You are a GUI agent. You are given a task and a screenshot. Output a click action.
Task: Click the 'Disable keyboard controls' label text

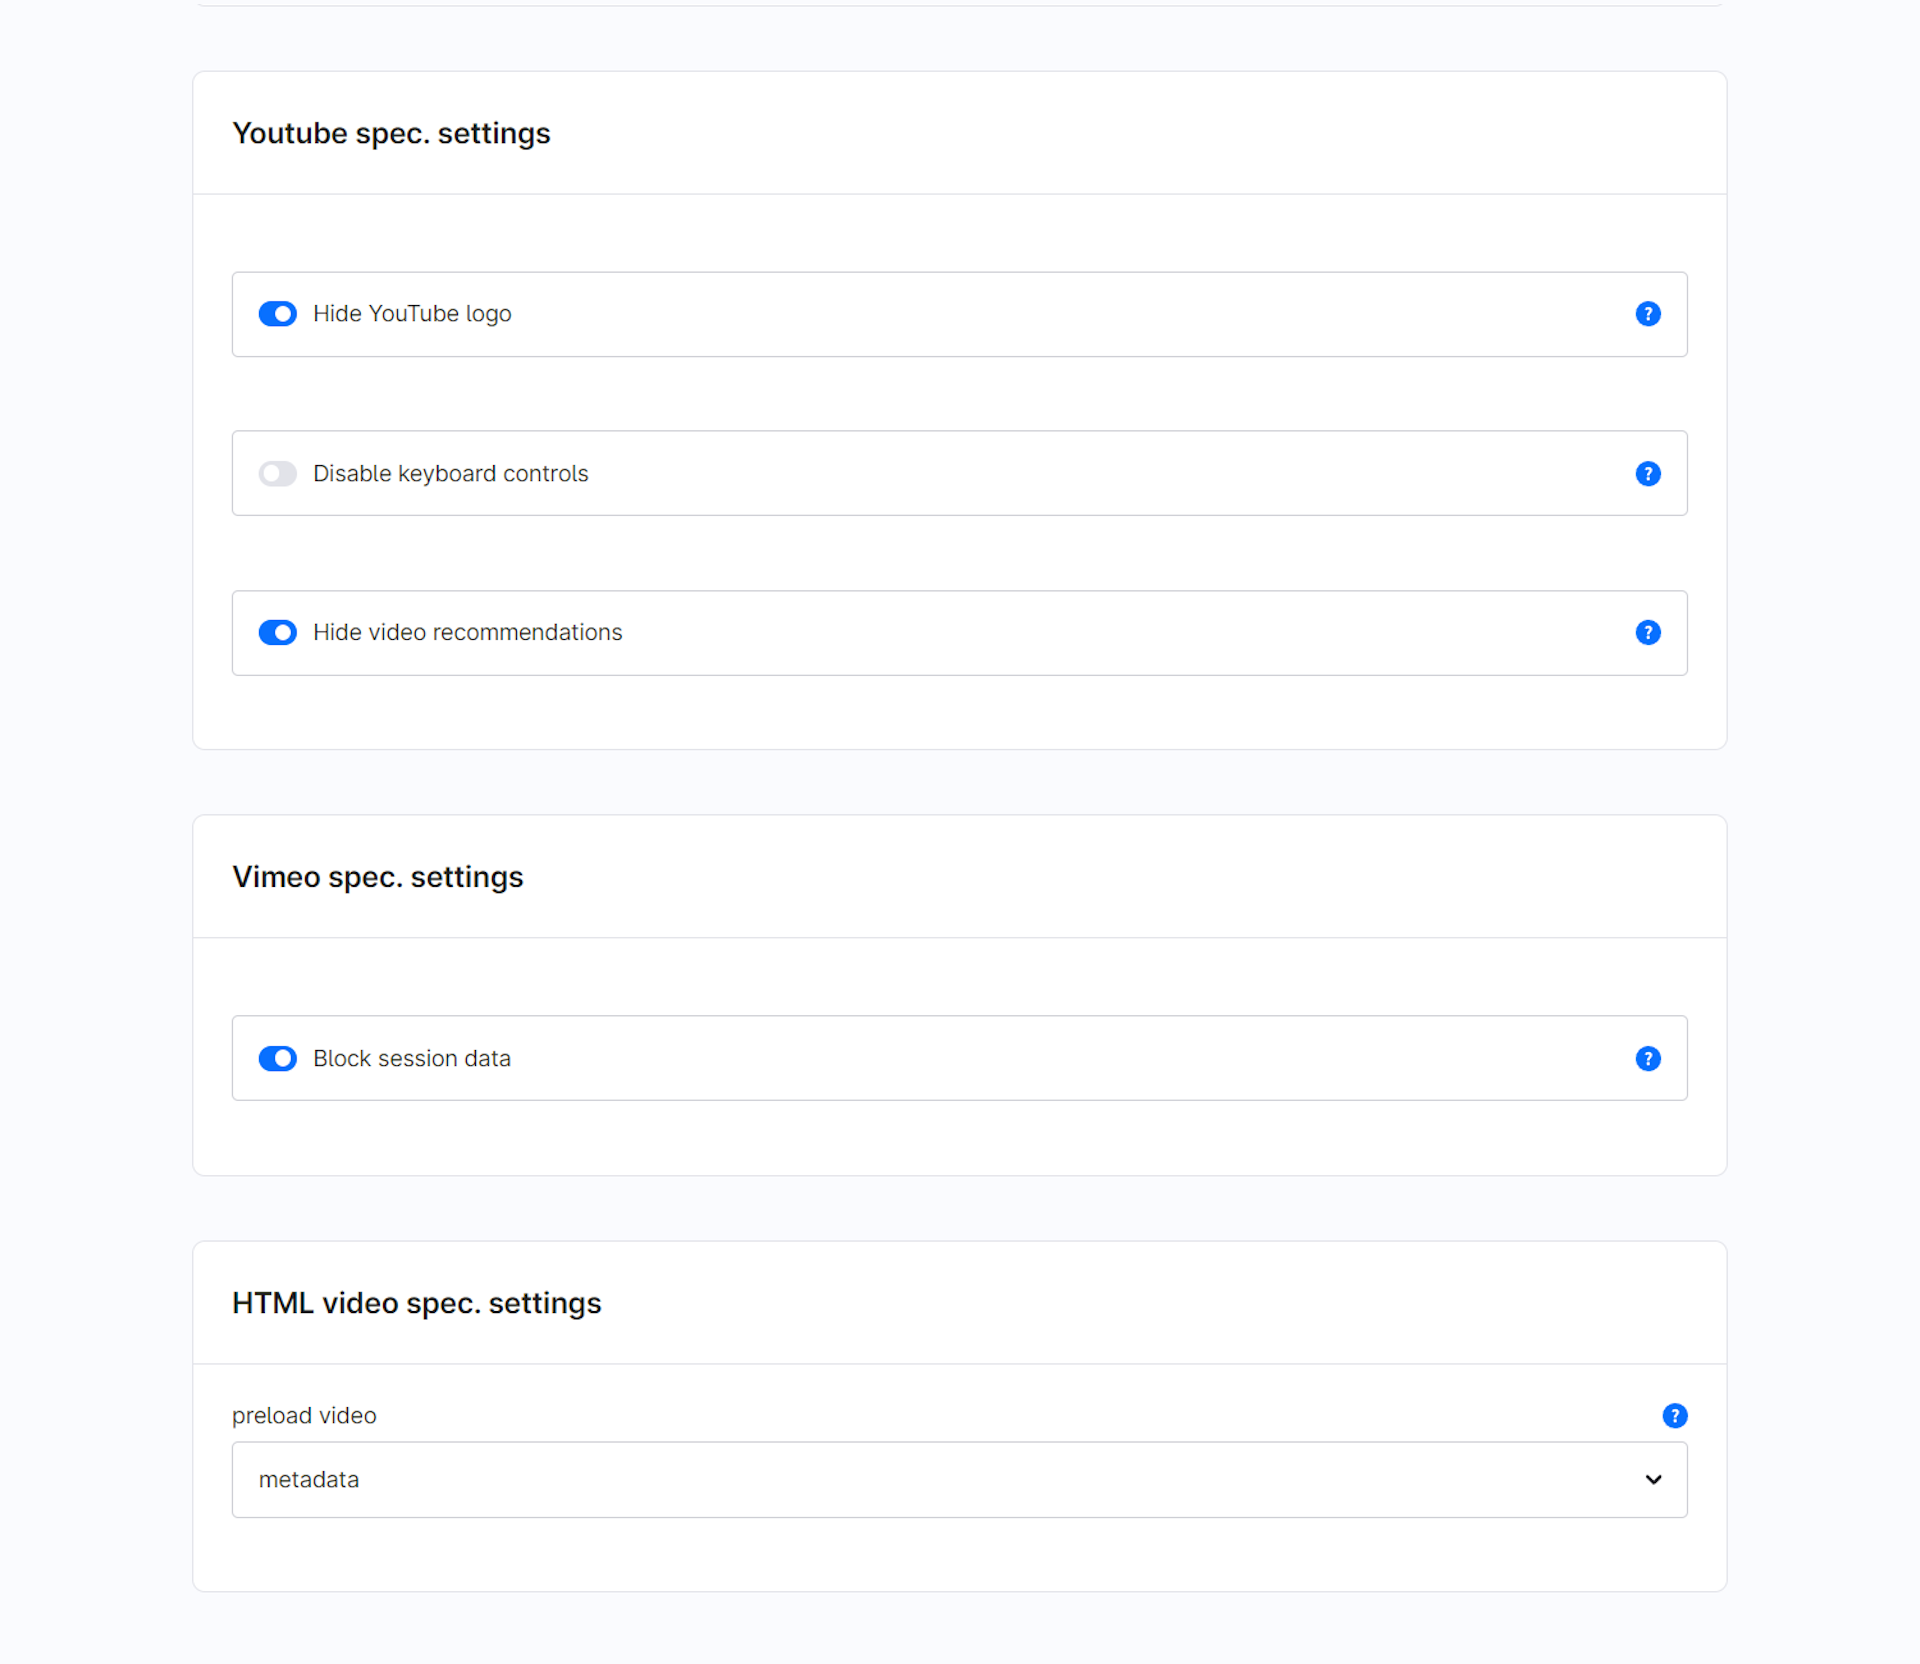tap(450, 474)
